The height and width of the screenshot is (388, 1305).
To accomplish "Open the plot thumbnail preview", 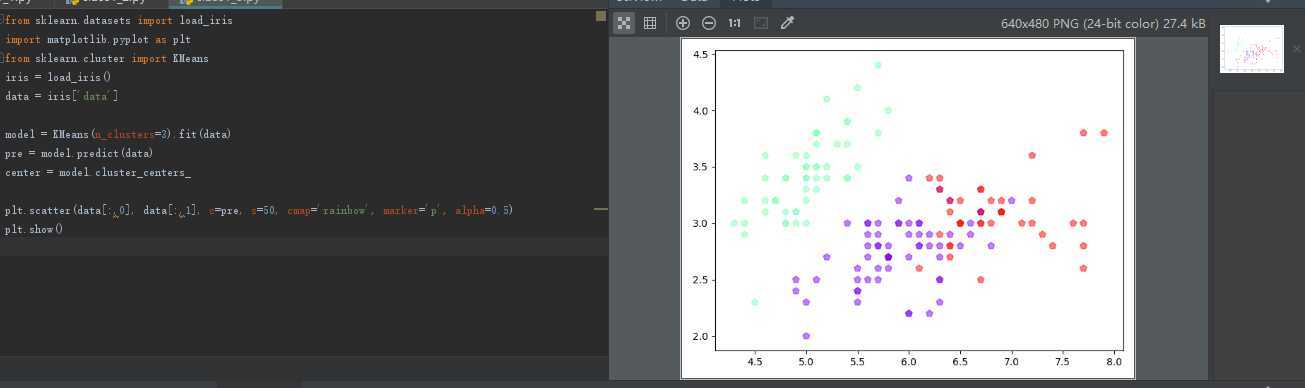I will click(x=1251, y=49).
